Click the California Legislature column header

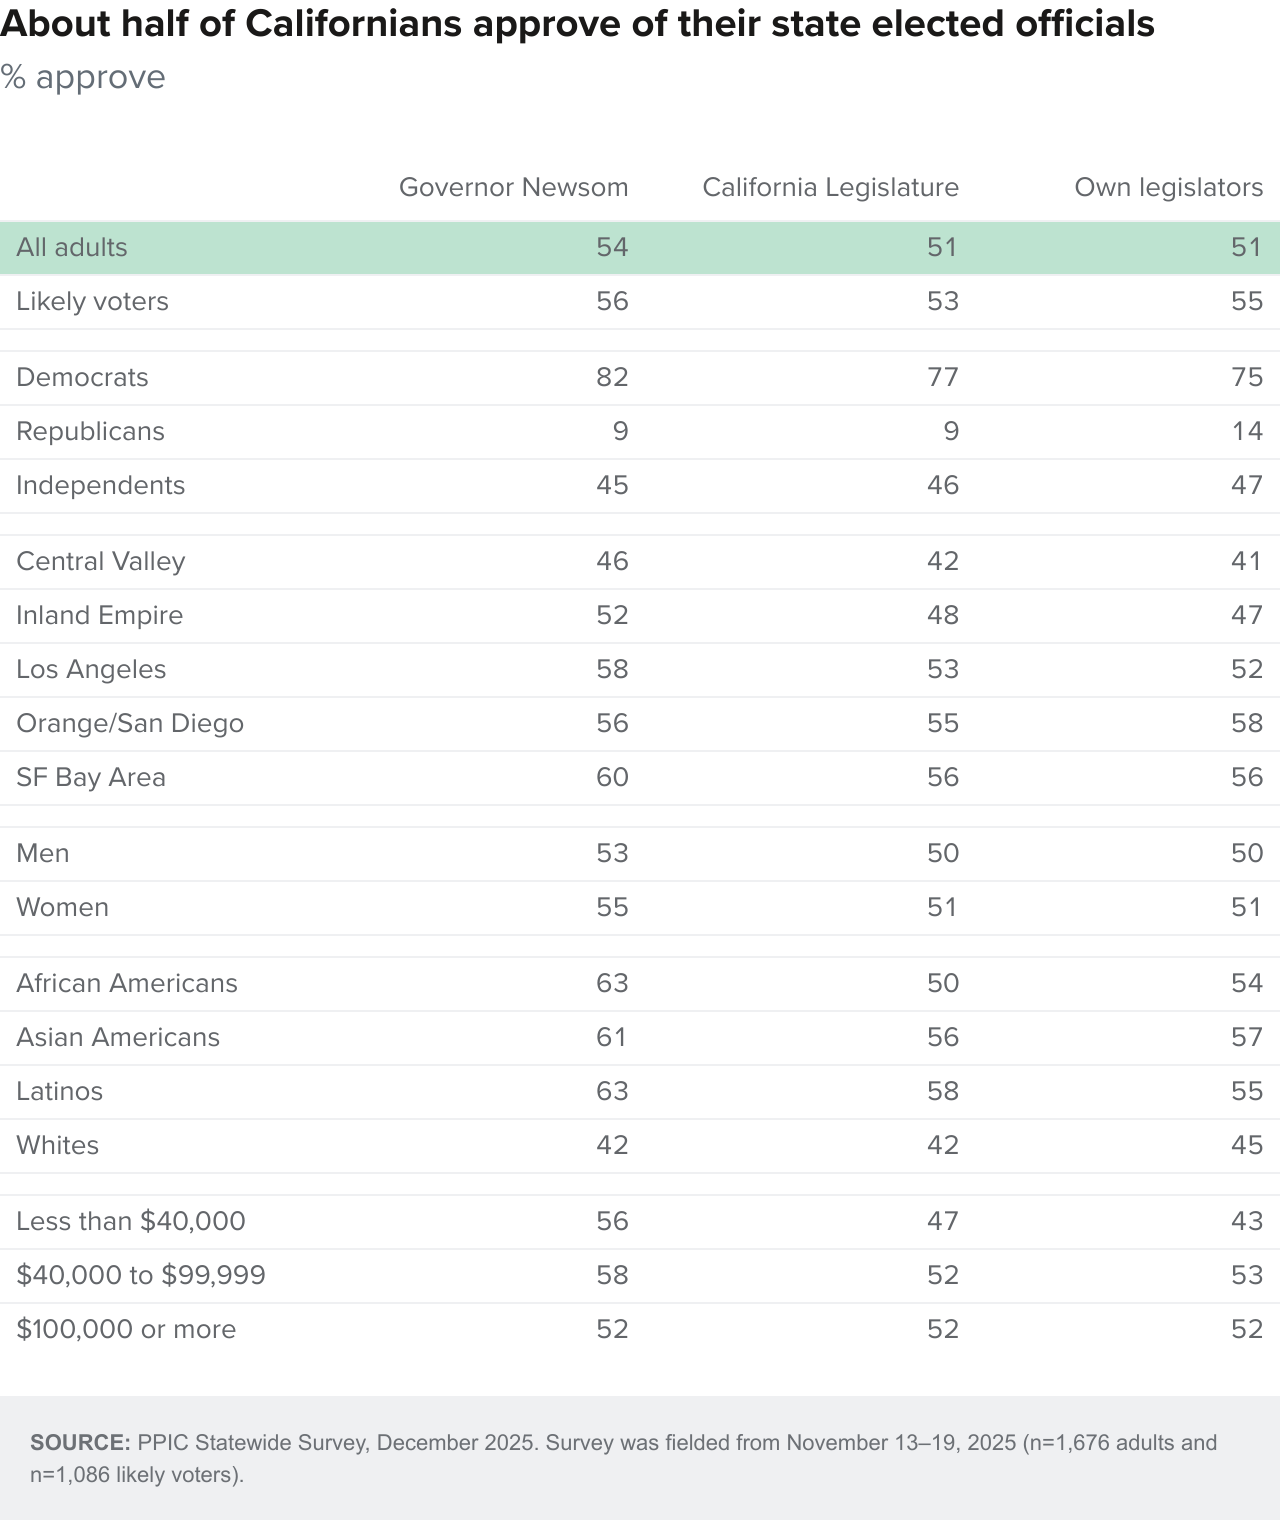click(830, 187)
